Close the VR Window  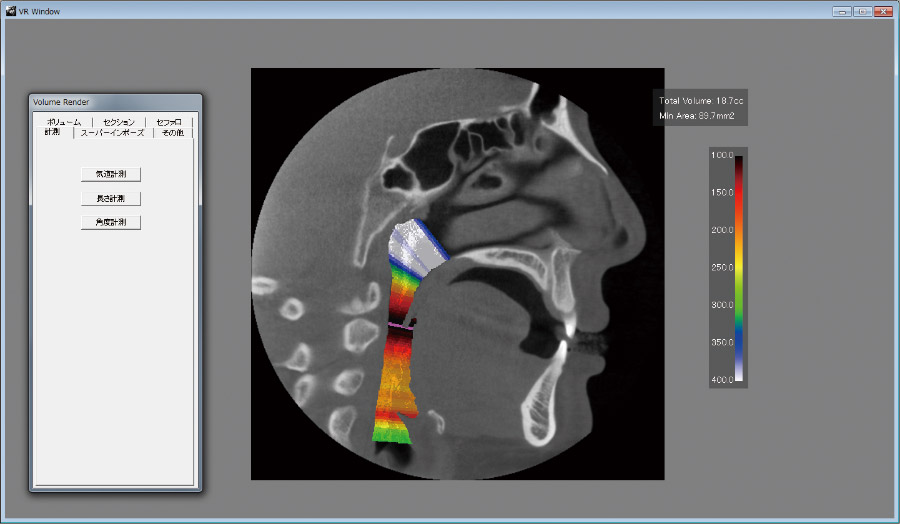pos(883,11)
